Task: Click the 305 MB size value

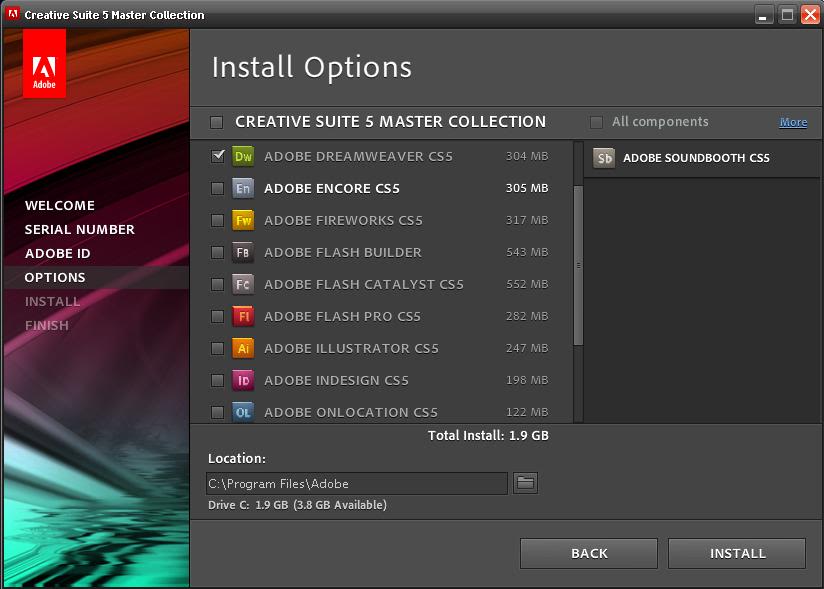Action: coord(527,188)
